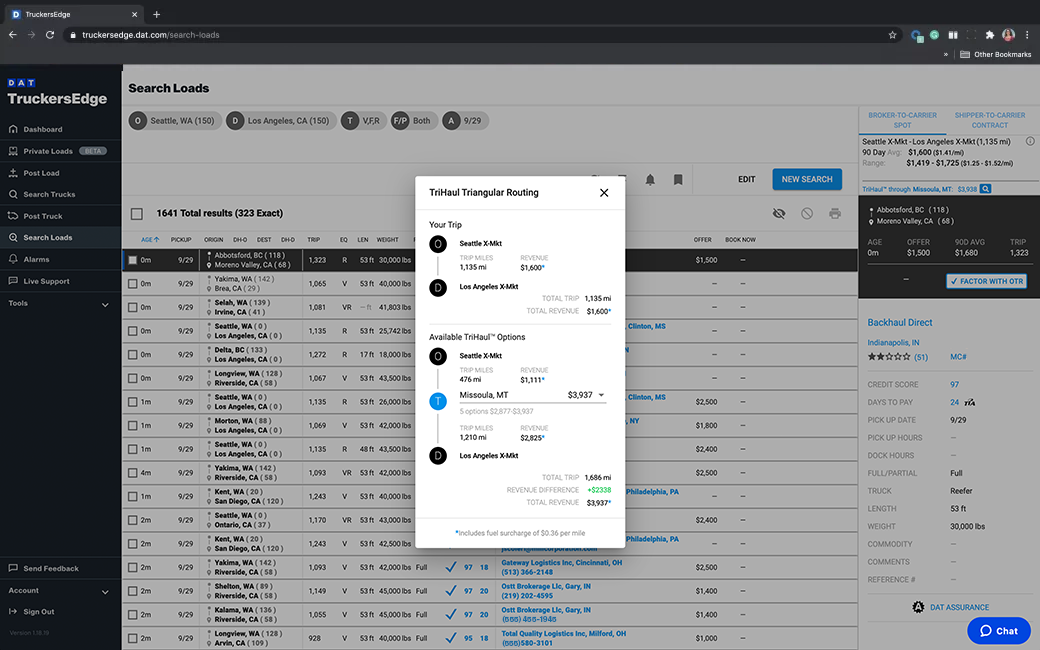
Task: Check the Seattle to Ontario load checkbox
Action: 133,520
